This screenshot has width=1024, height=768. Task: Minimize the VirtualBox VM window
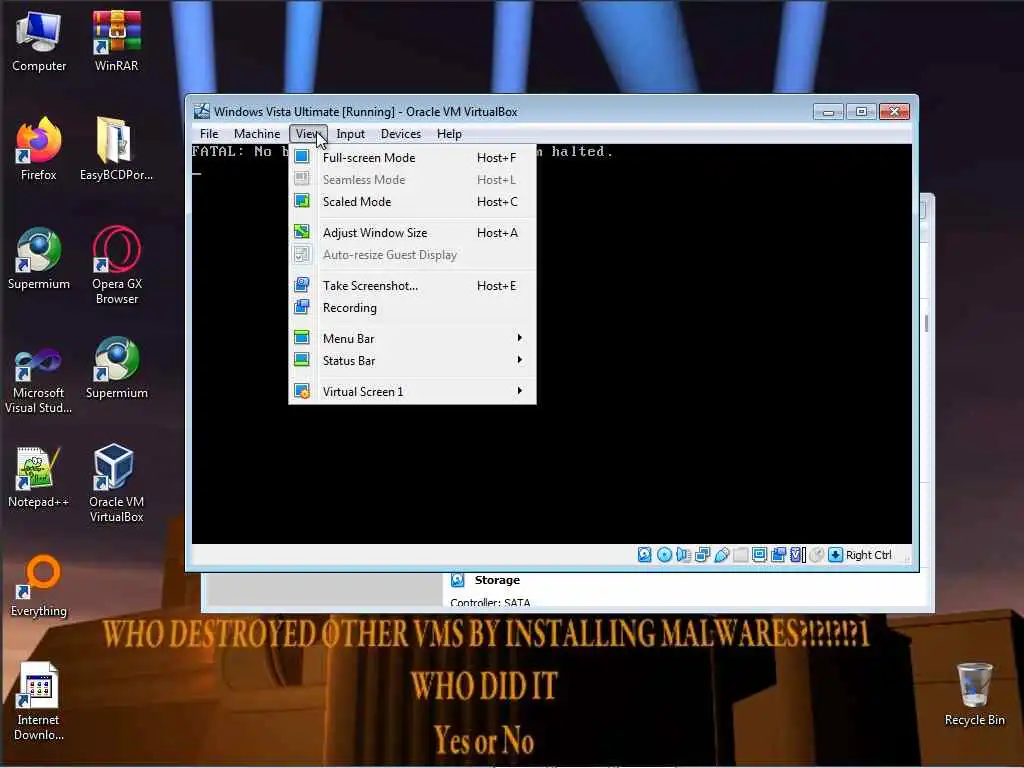pos(828,112)
